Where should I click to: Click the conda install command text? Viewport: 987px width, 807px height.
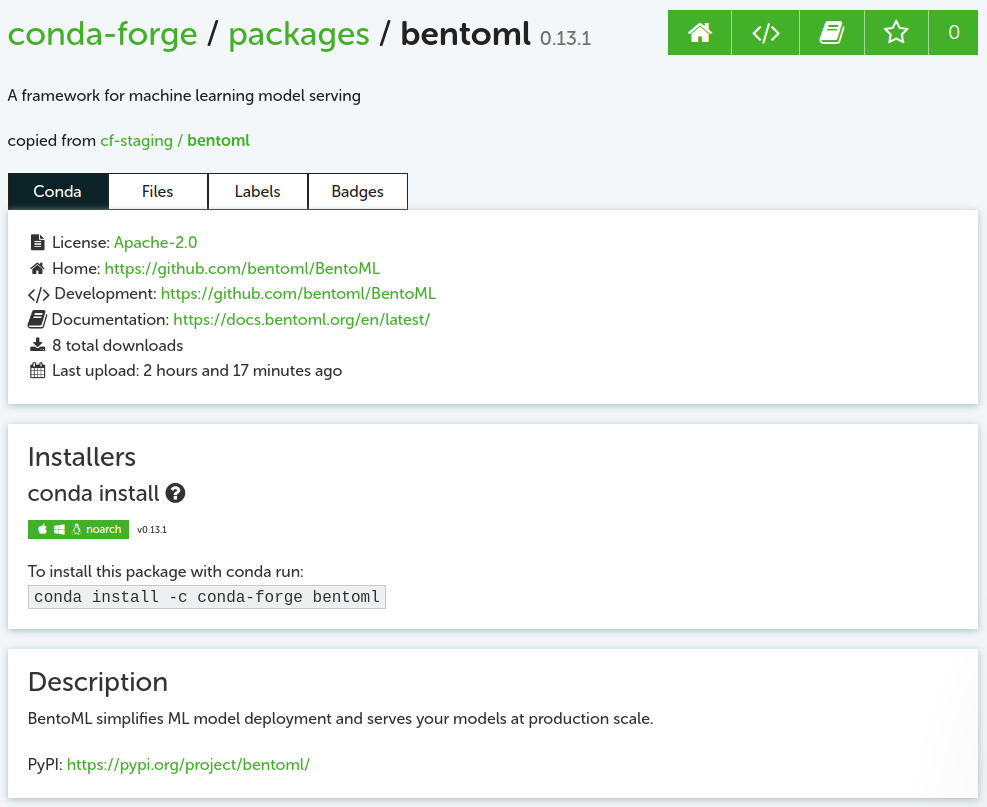[207, 597]
